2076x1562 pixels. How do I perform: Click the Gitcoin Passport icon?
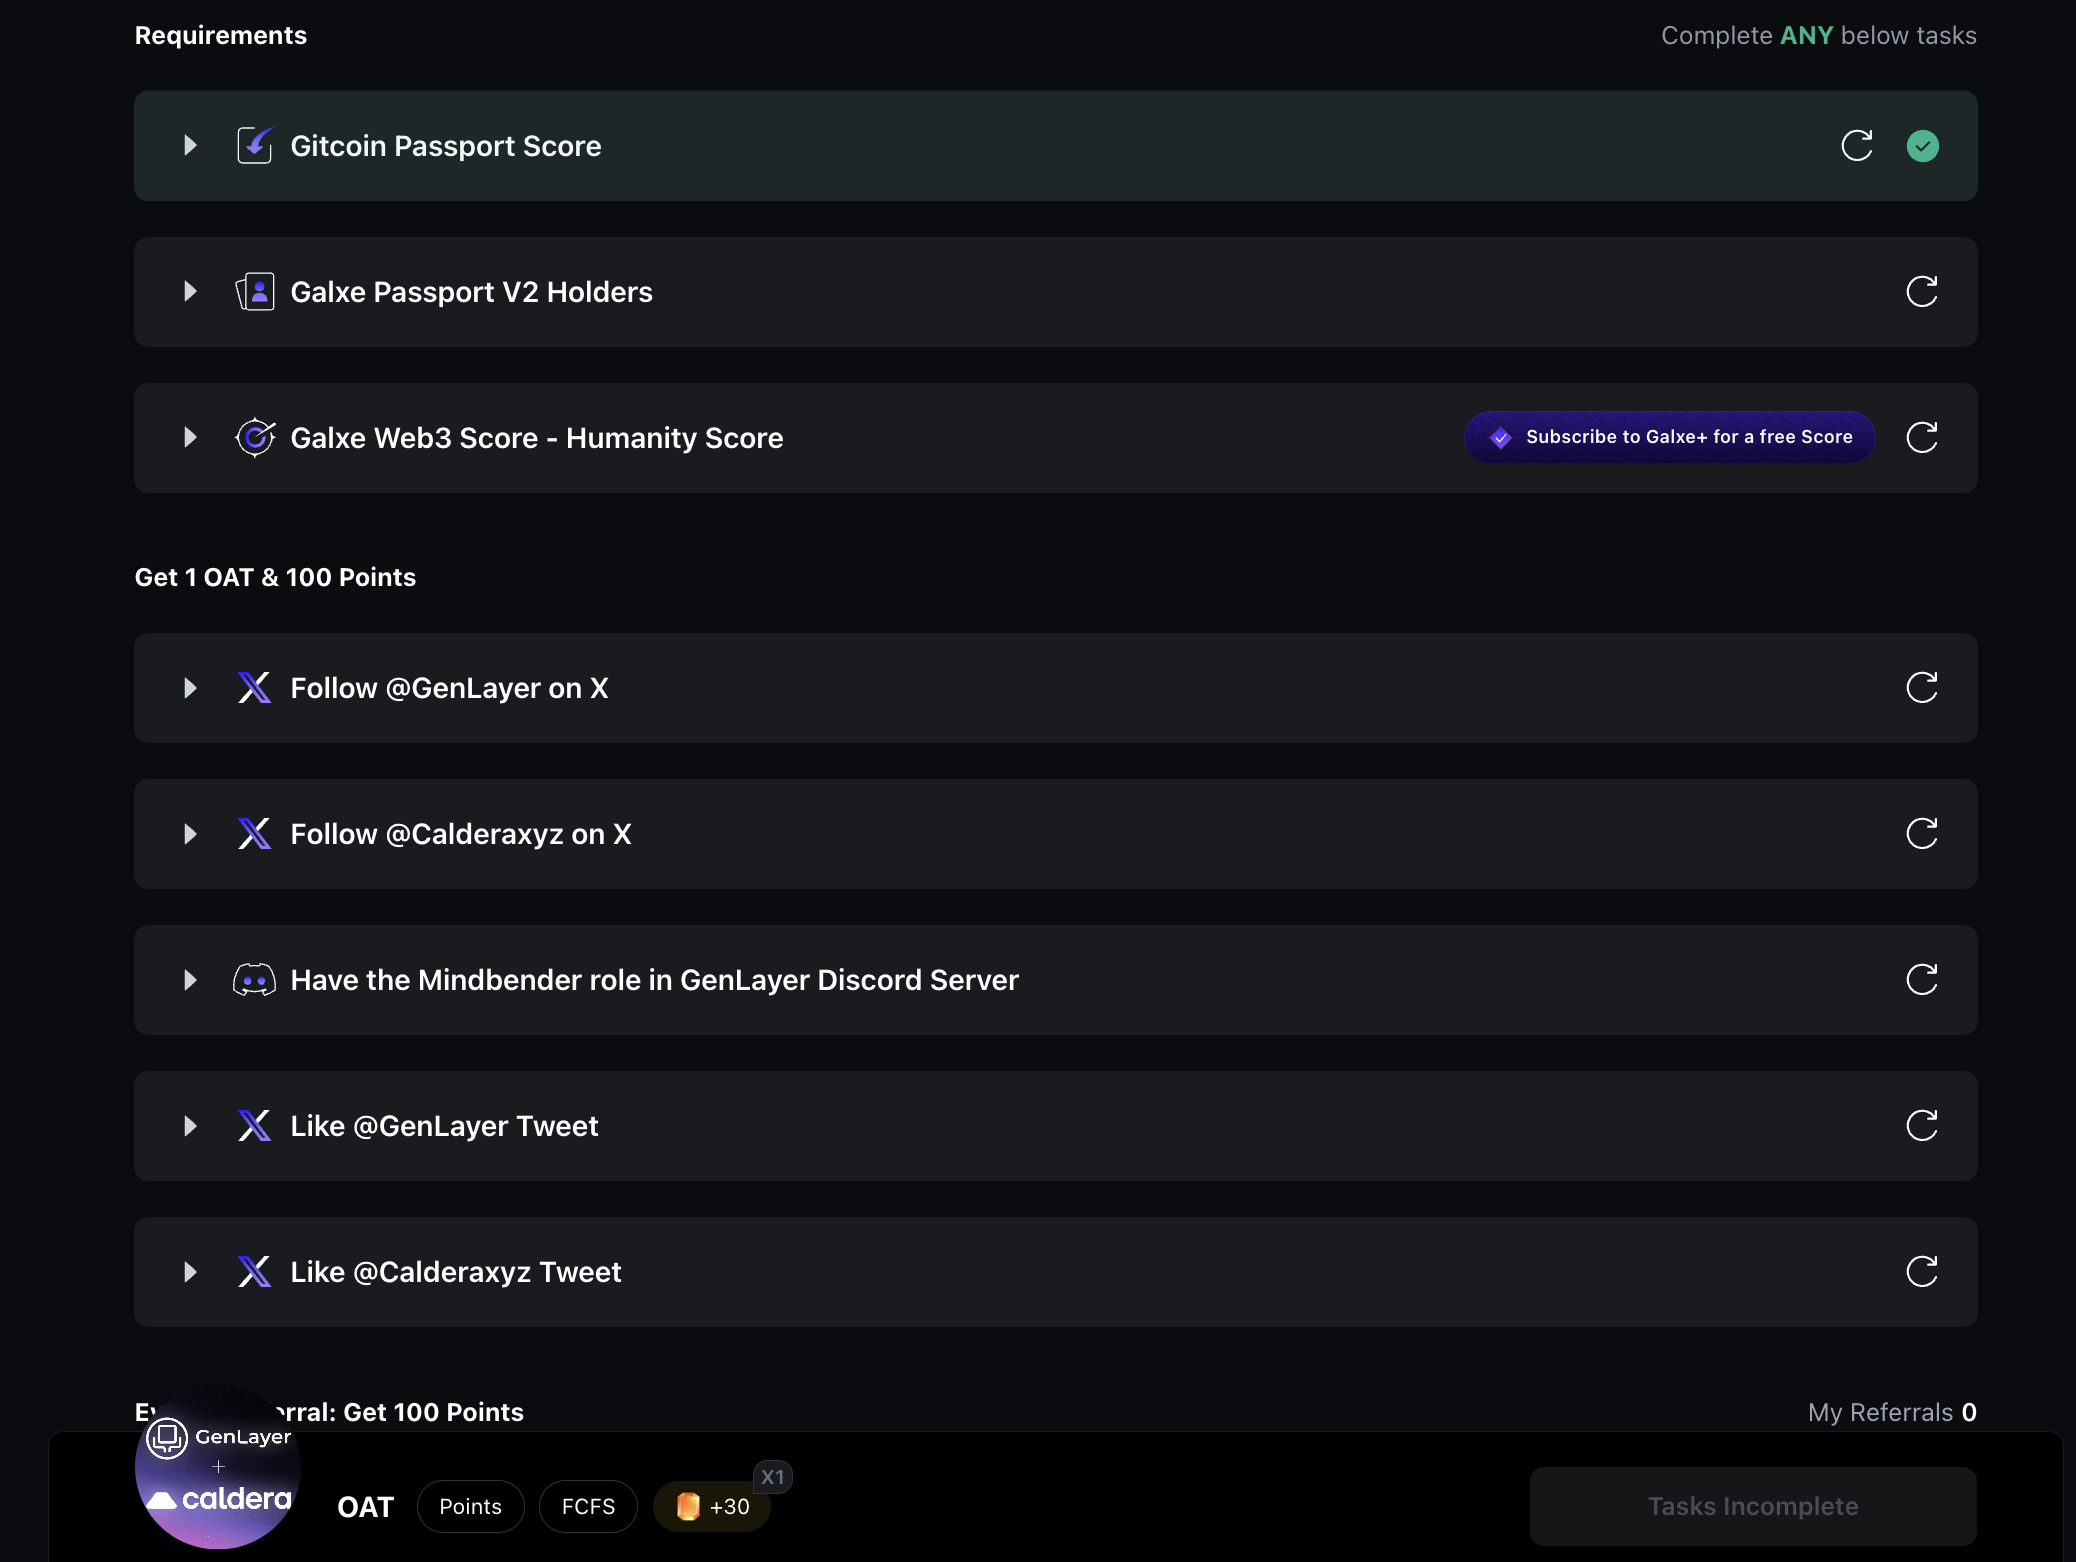click(255, 146)
